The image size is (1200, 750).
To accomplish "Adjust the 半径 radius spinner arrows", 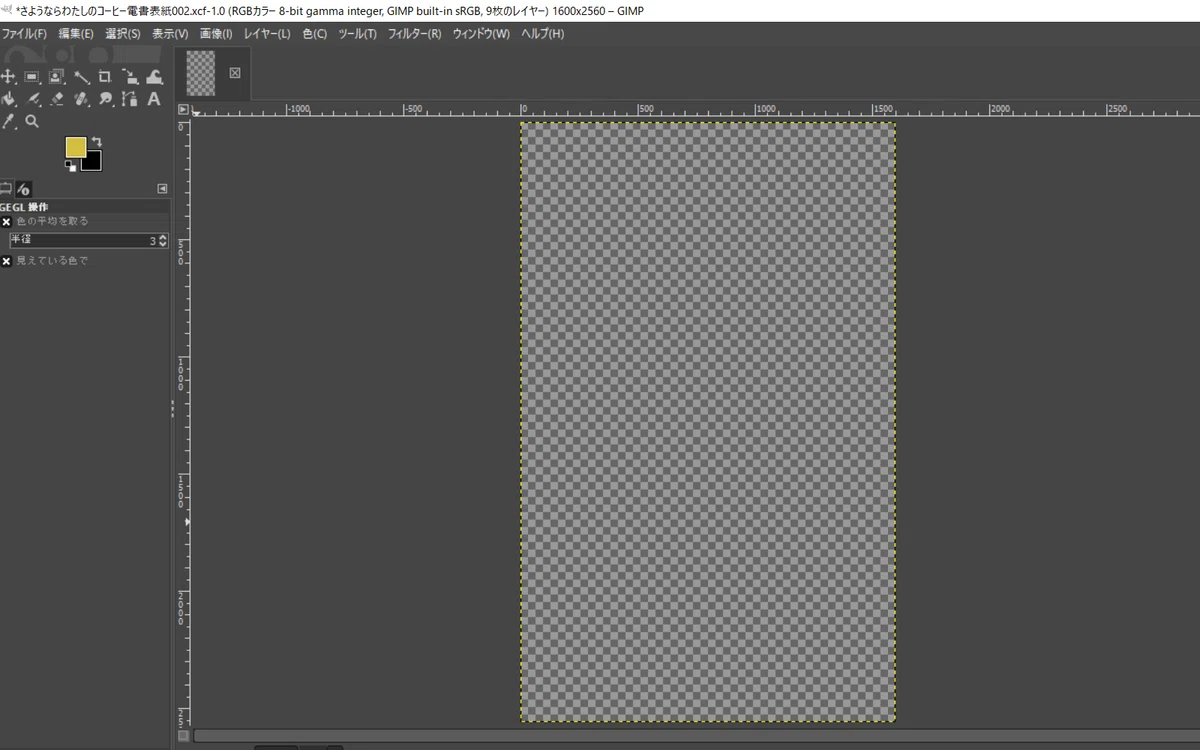I will (163, 241).
